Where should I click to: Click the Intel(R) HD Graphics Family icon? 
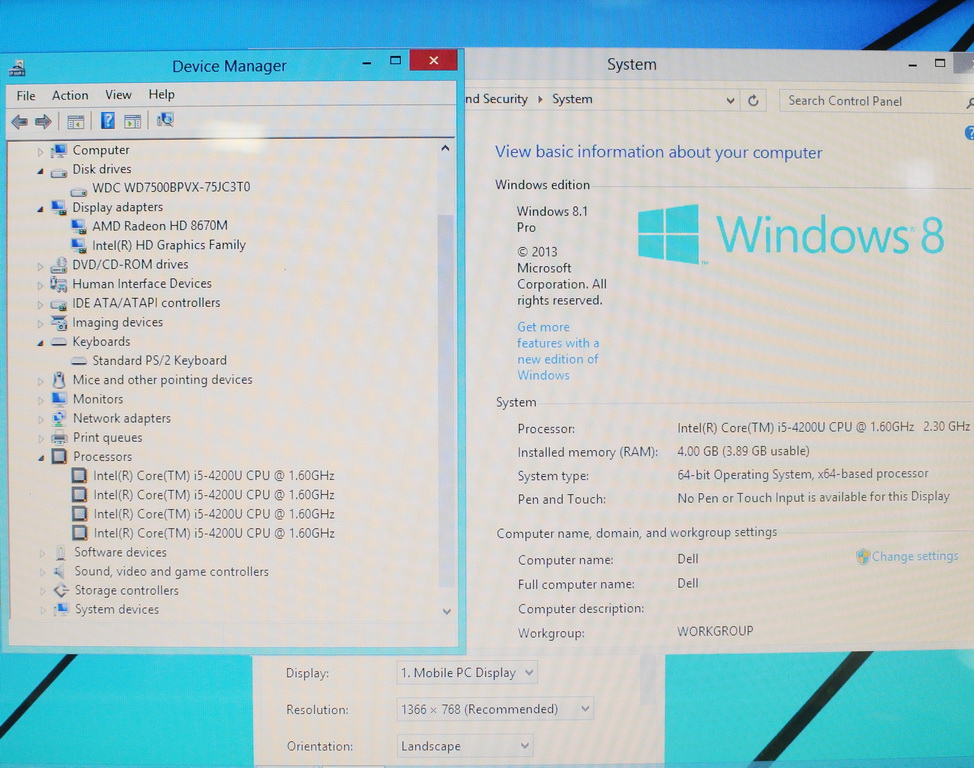[x=79, y=245]
